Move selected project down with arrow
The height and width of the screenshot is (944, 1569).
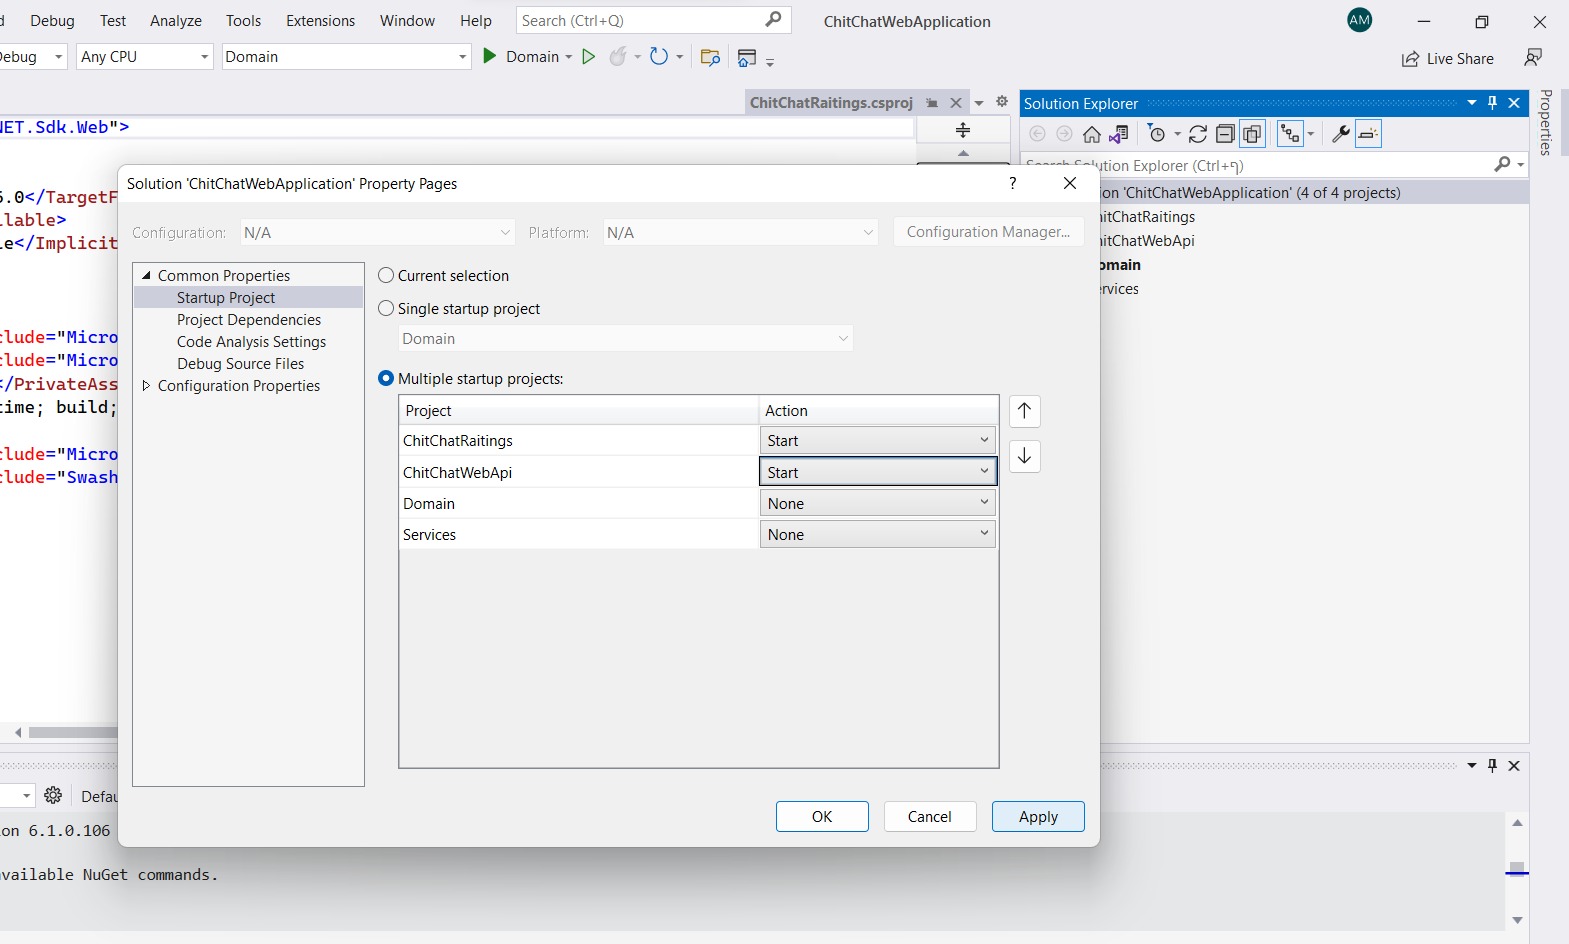point(1024,456)
